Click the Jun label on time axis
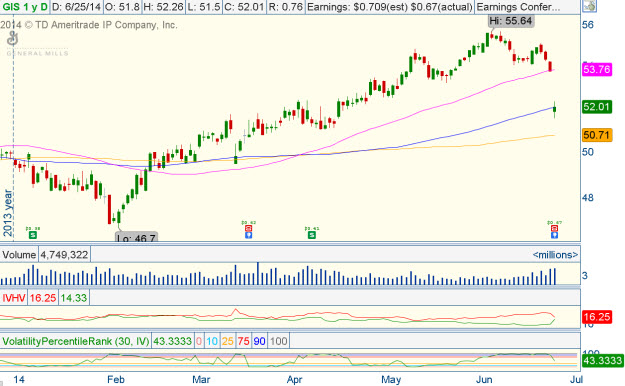This screenshot has height=386, width=625. tap(484, 379)
